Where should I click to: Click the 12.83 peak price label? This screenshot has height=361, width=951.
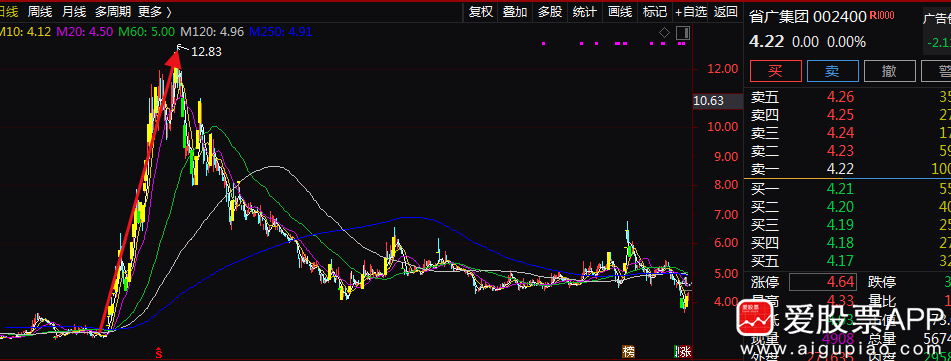click(206, 52)
